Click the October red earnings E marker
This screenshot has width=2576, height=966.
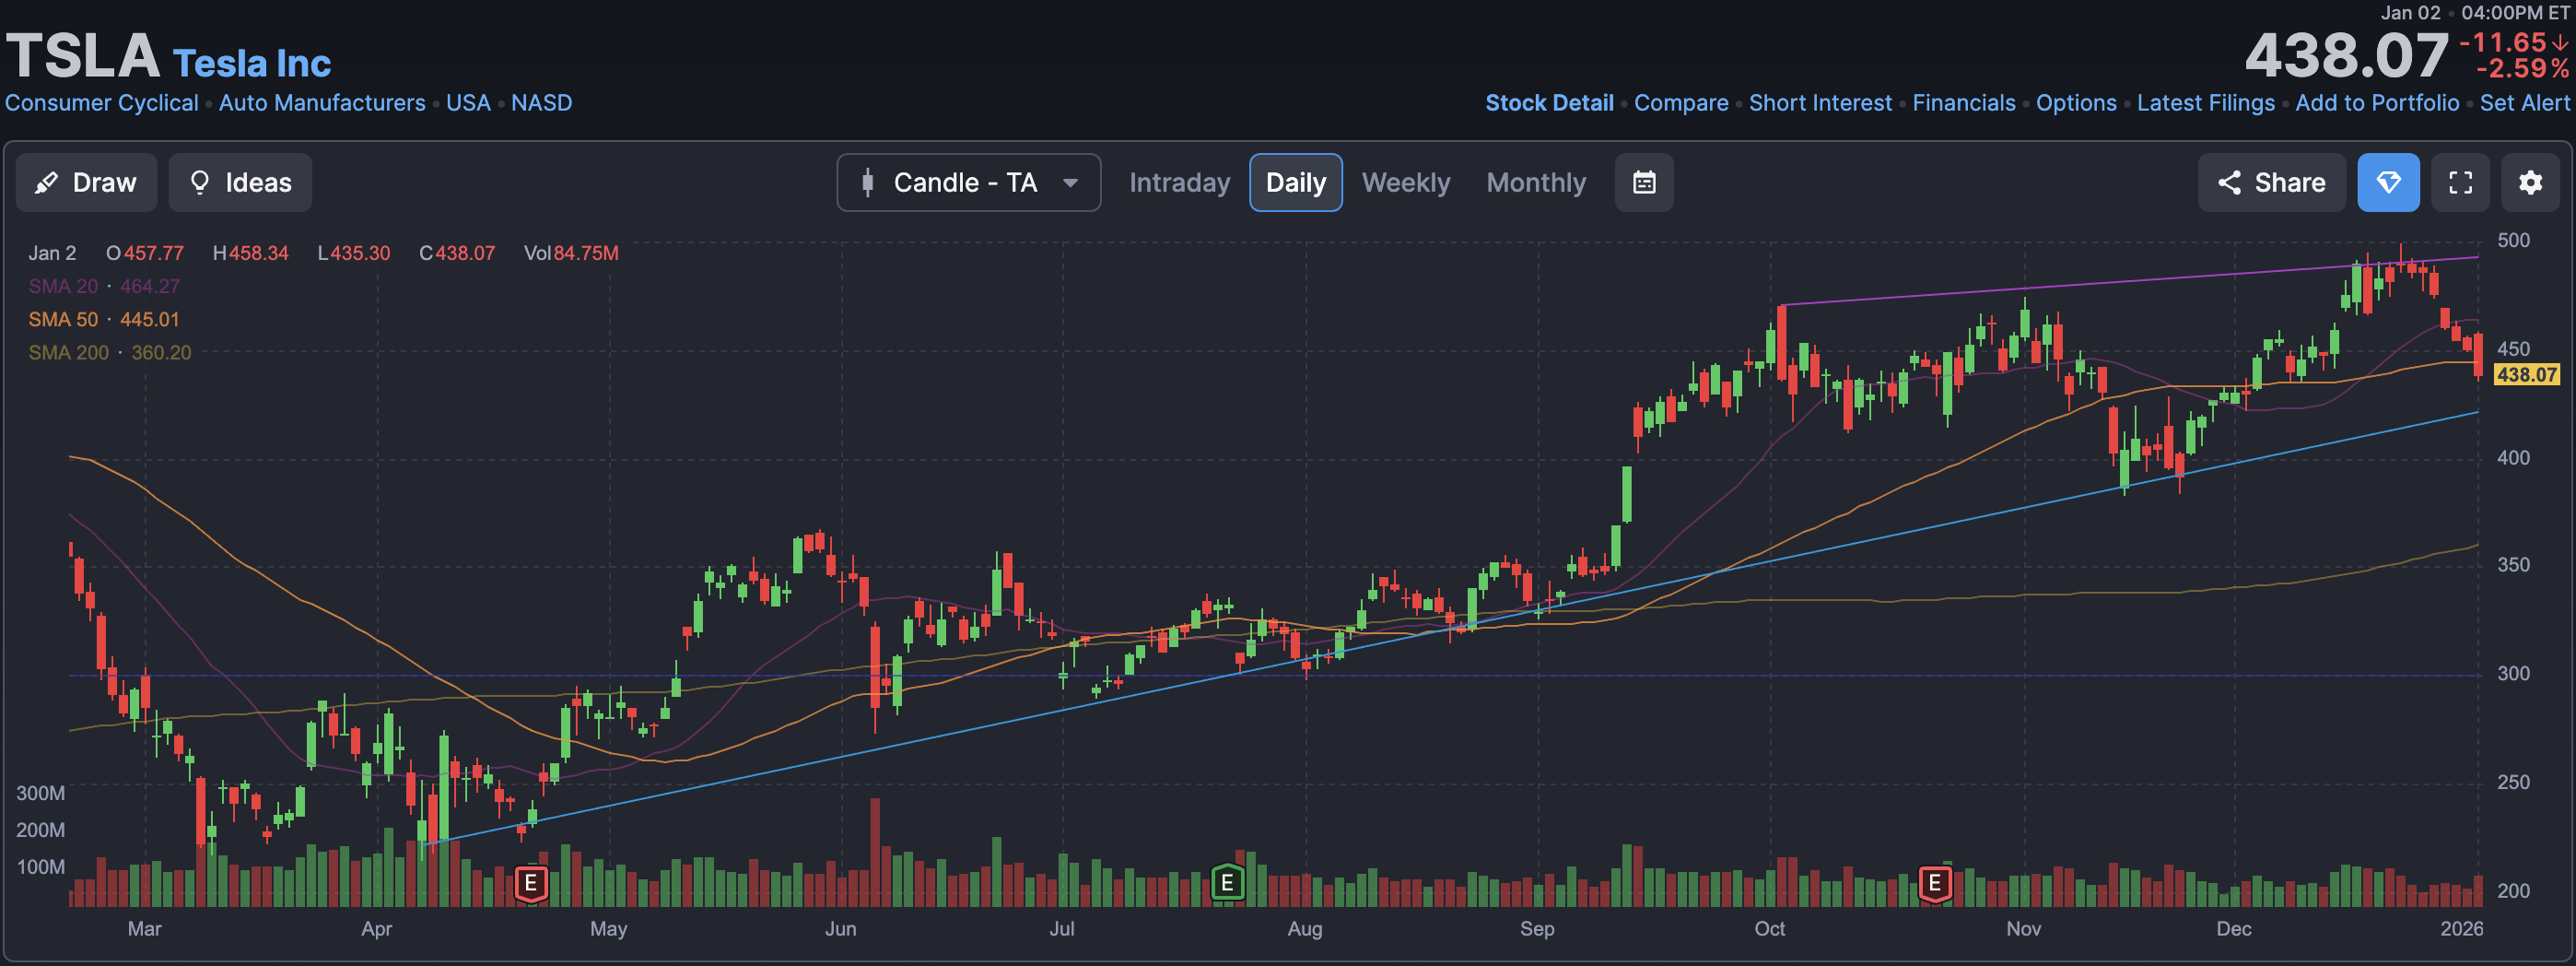[x=1935, y=883]
